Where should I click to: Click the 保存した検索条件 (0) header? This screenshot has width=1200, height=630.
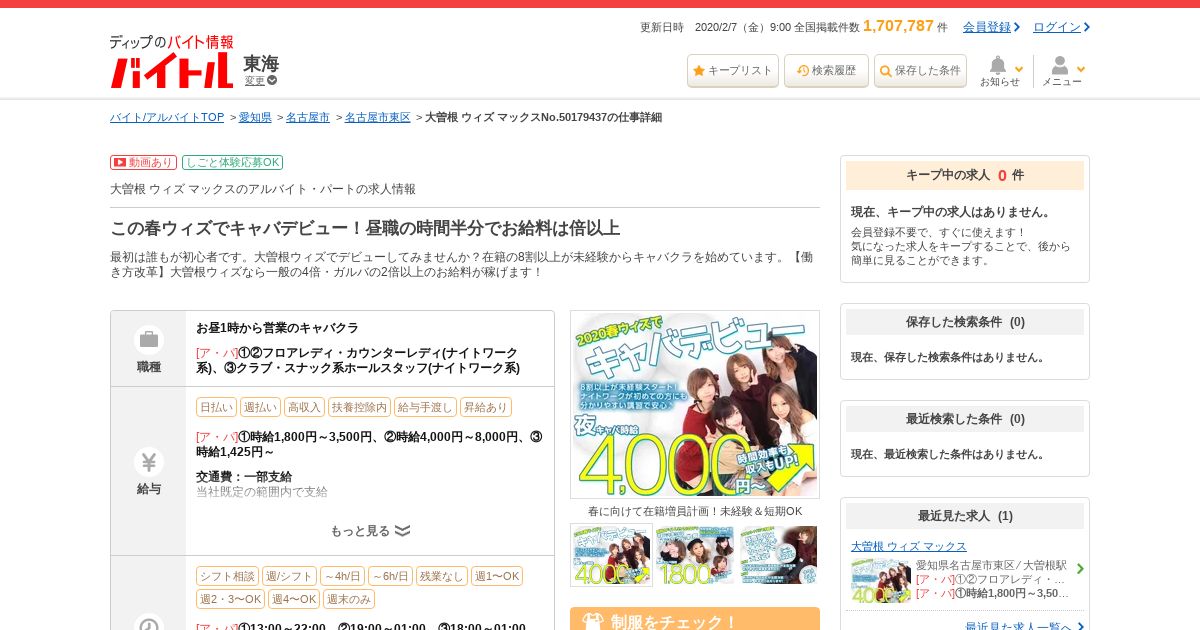pyautogui.click(x=965, y=322)
